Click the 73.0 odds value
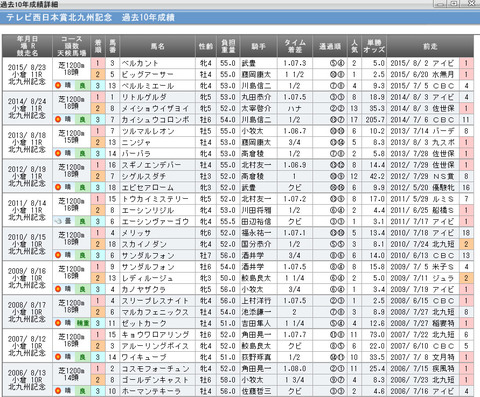The height and width of the screenshot is (397, 480). (x=377, y=335)
